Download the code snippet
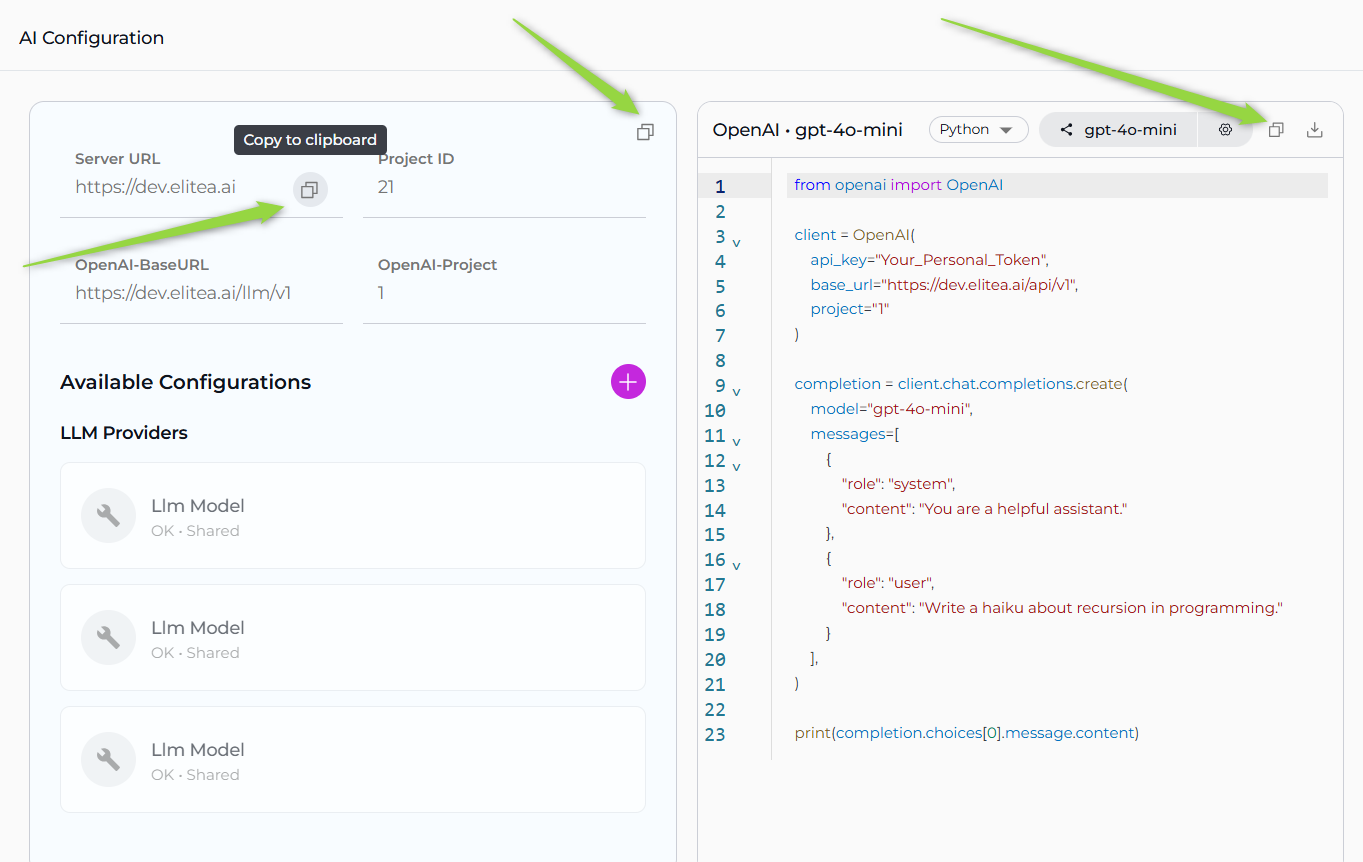This screenshot has width=1363, height=862. click(1315, 130)
